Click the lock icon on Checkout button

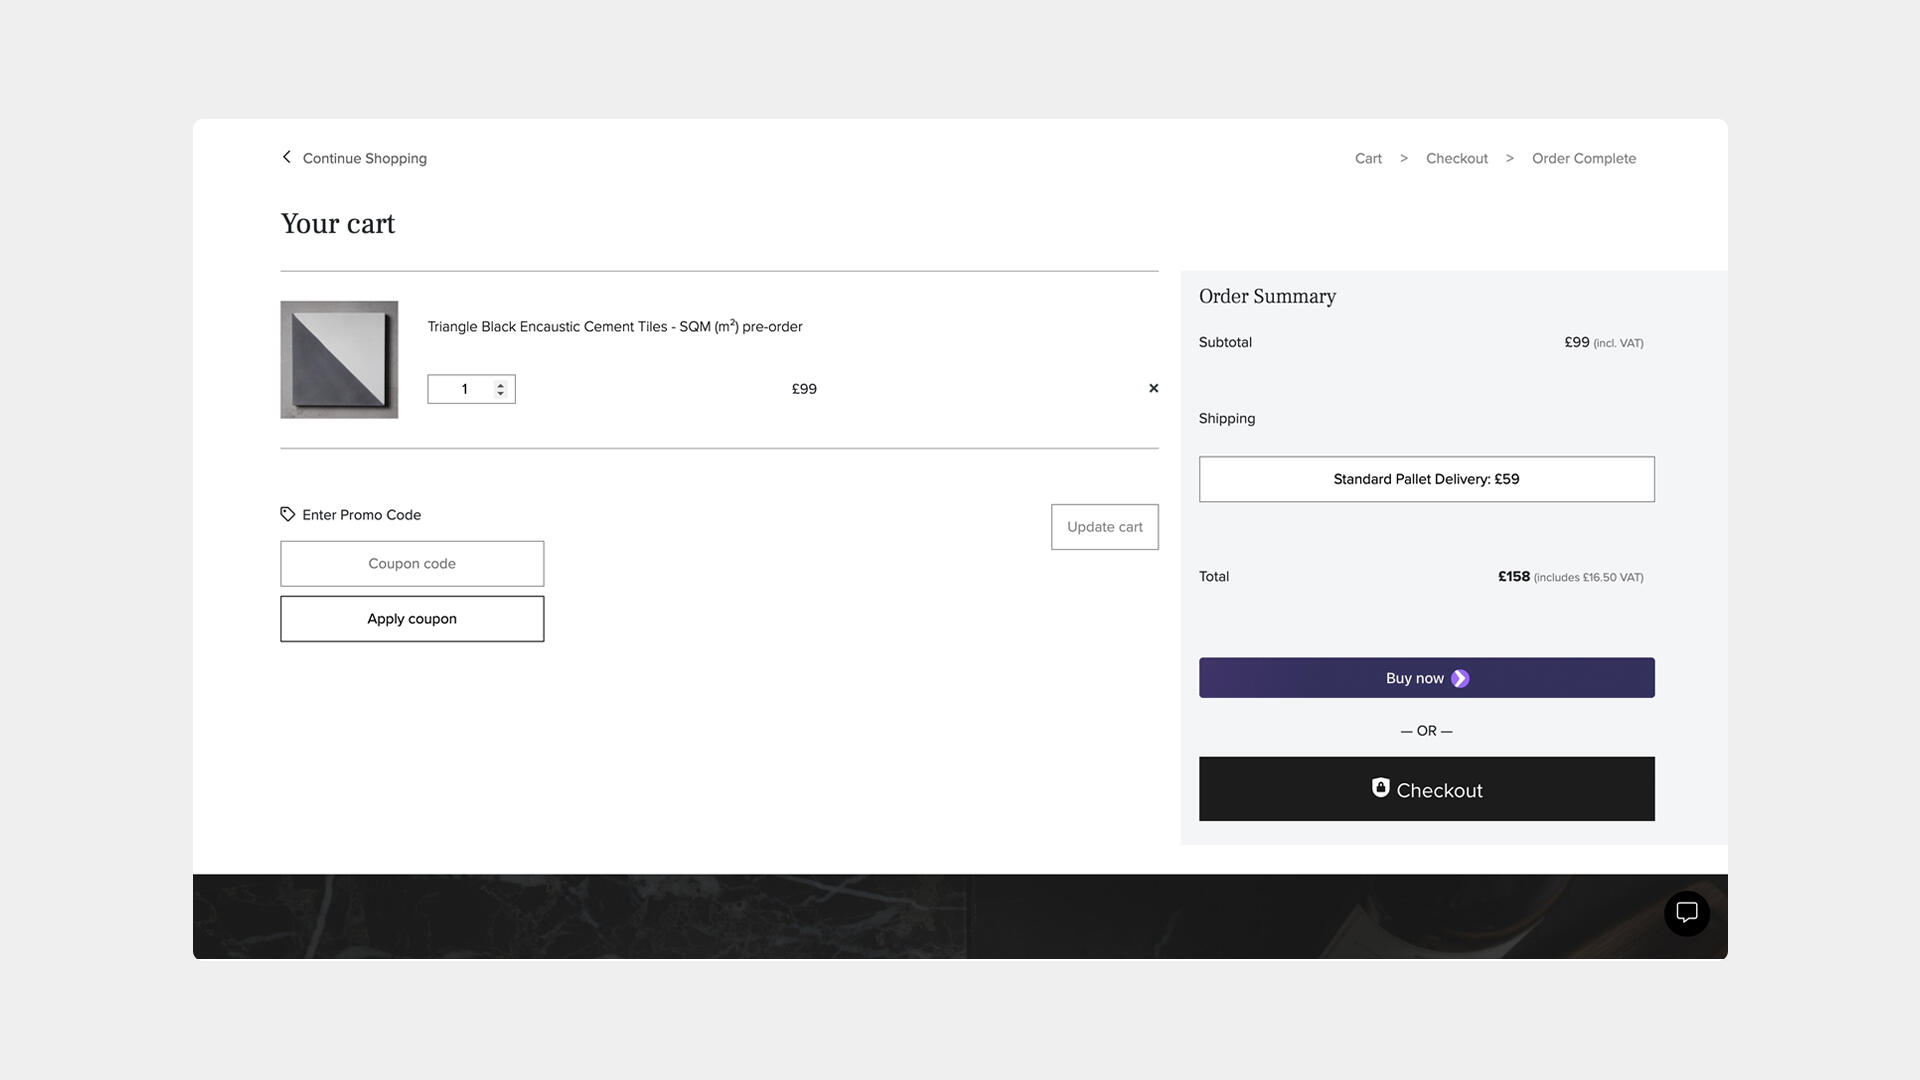pos(1380,788)
